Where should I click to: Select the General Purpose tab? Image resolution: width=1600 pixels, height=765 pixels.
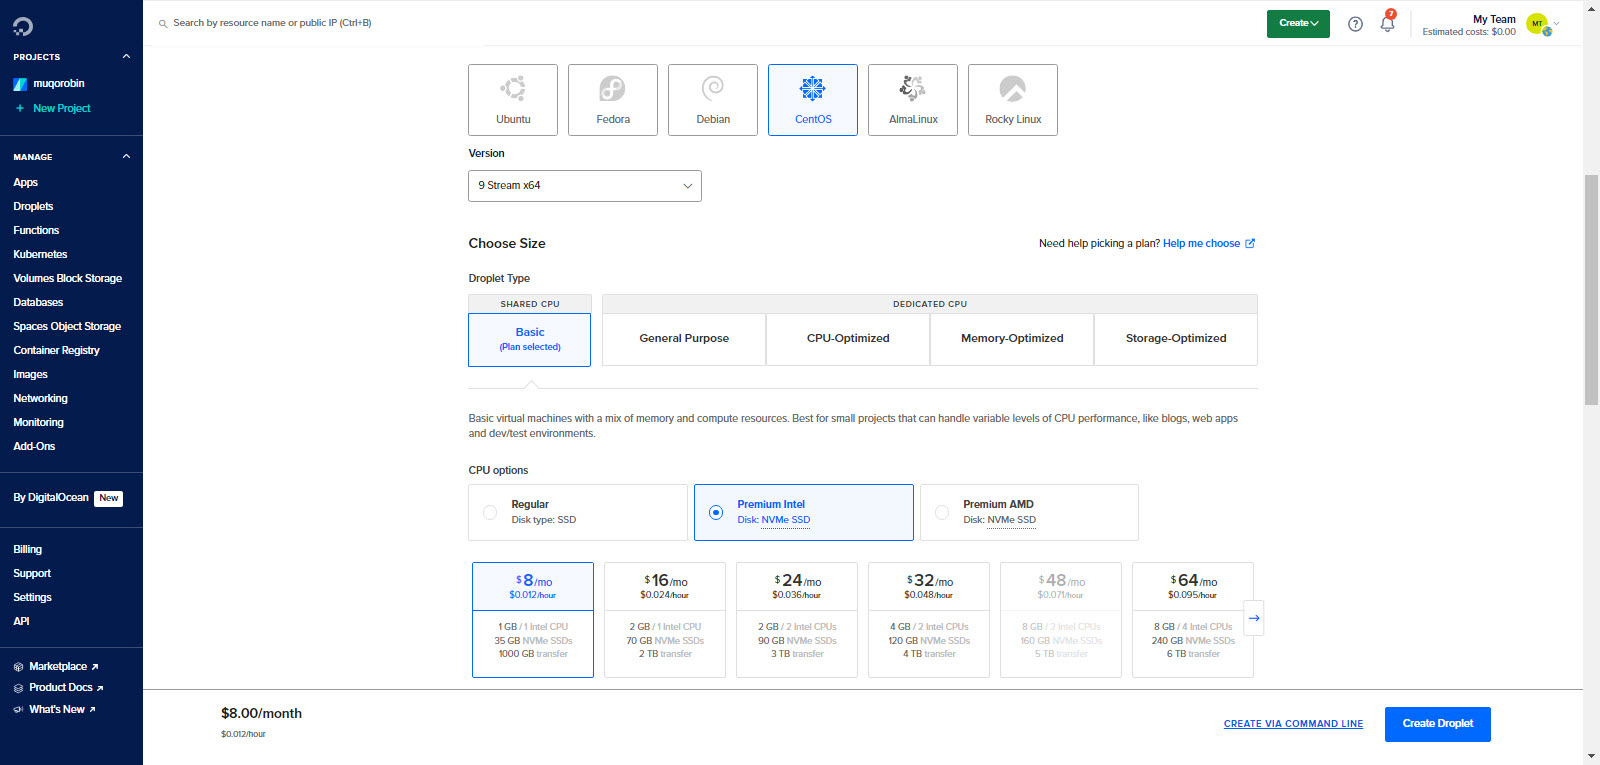tap(684, 339)
